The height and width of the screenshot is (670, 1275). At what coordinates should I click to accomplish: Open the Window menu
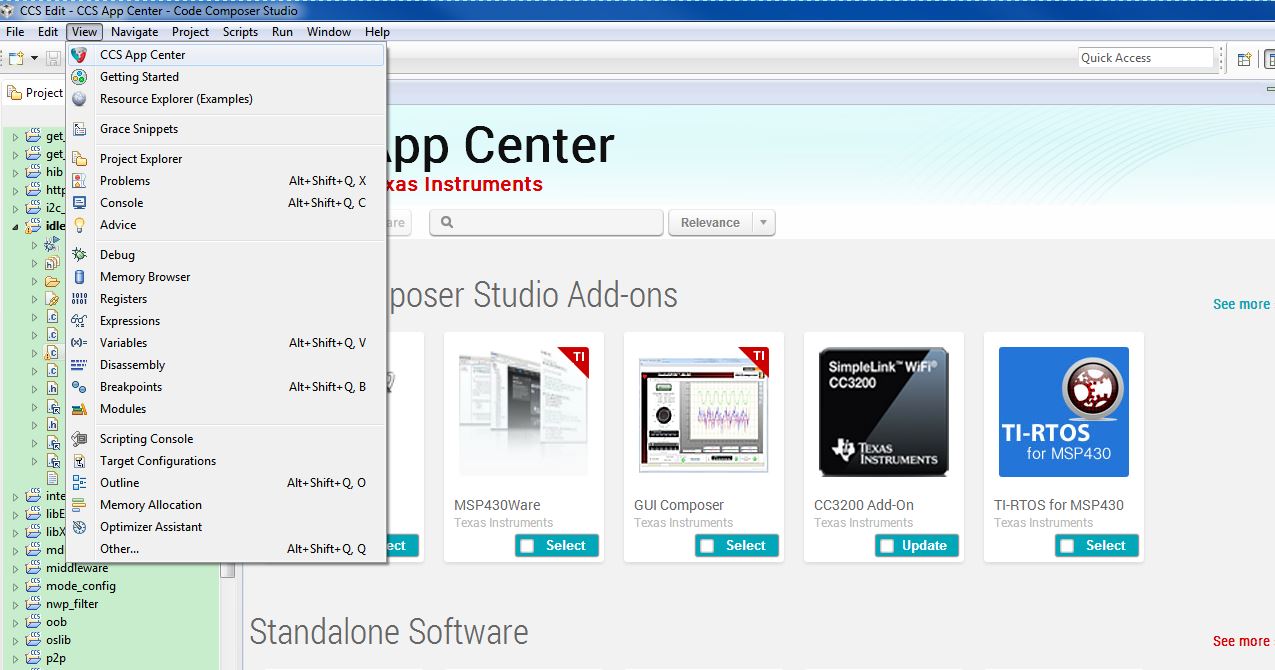[329, 32]
